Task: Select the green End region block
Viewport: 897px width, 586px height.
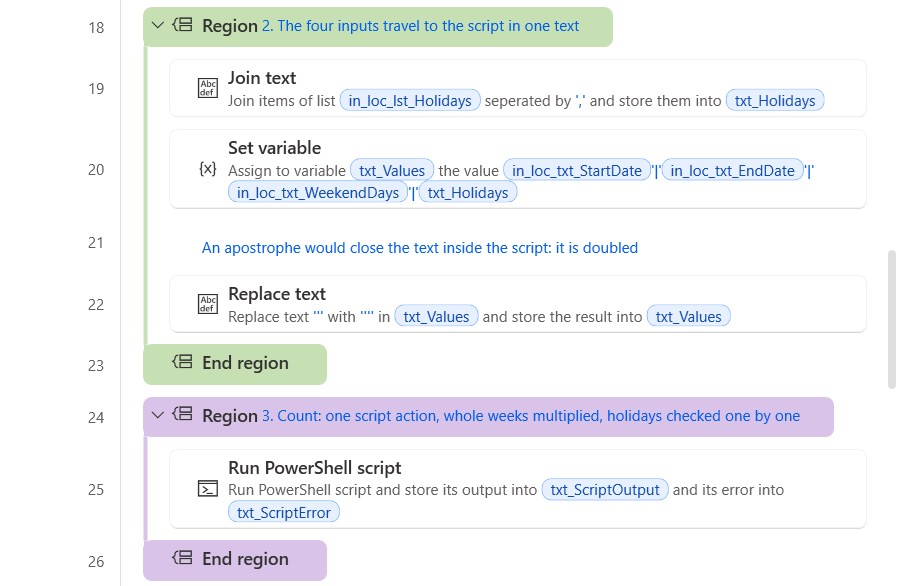Action: click(235, 365)
